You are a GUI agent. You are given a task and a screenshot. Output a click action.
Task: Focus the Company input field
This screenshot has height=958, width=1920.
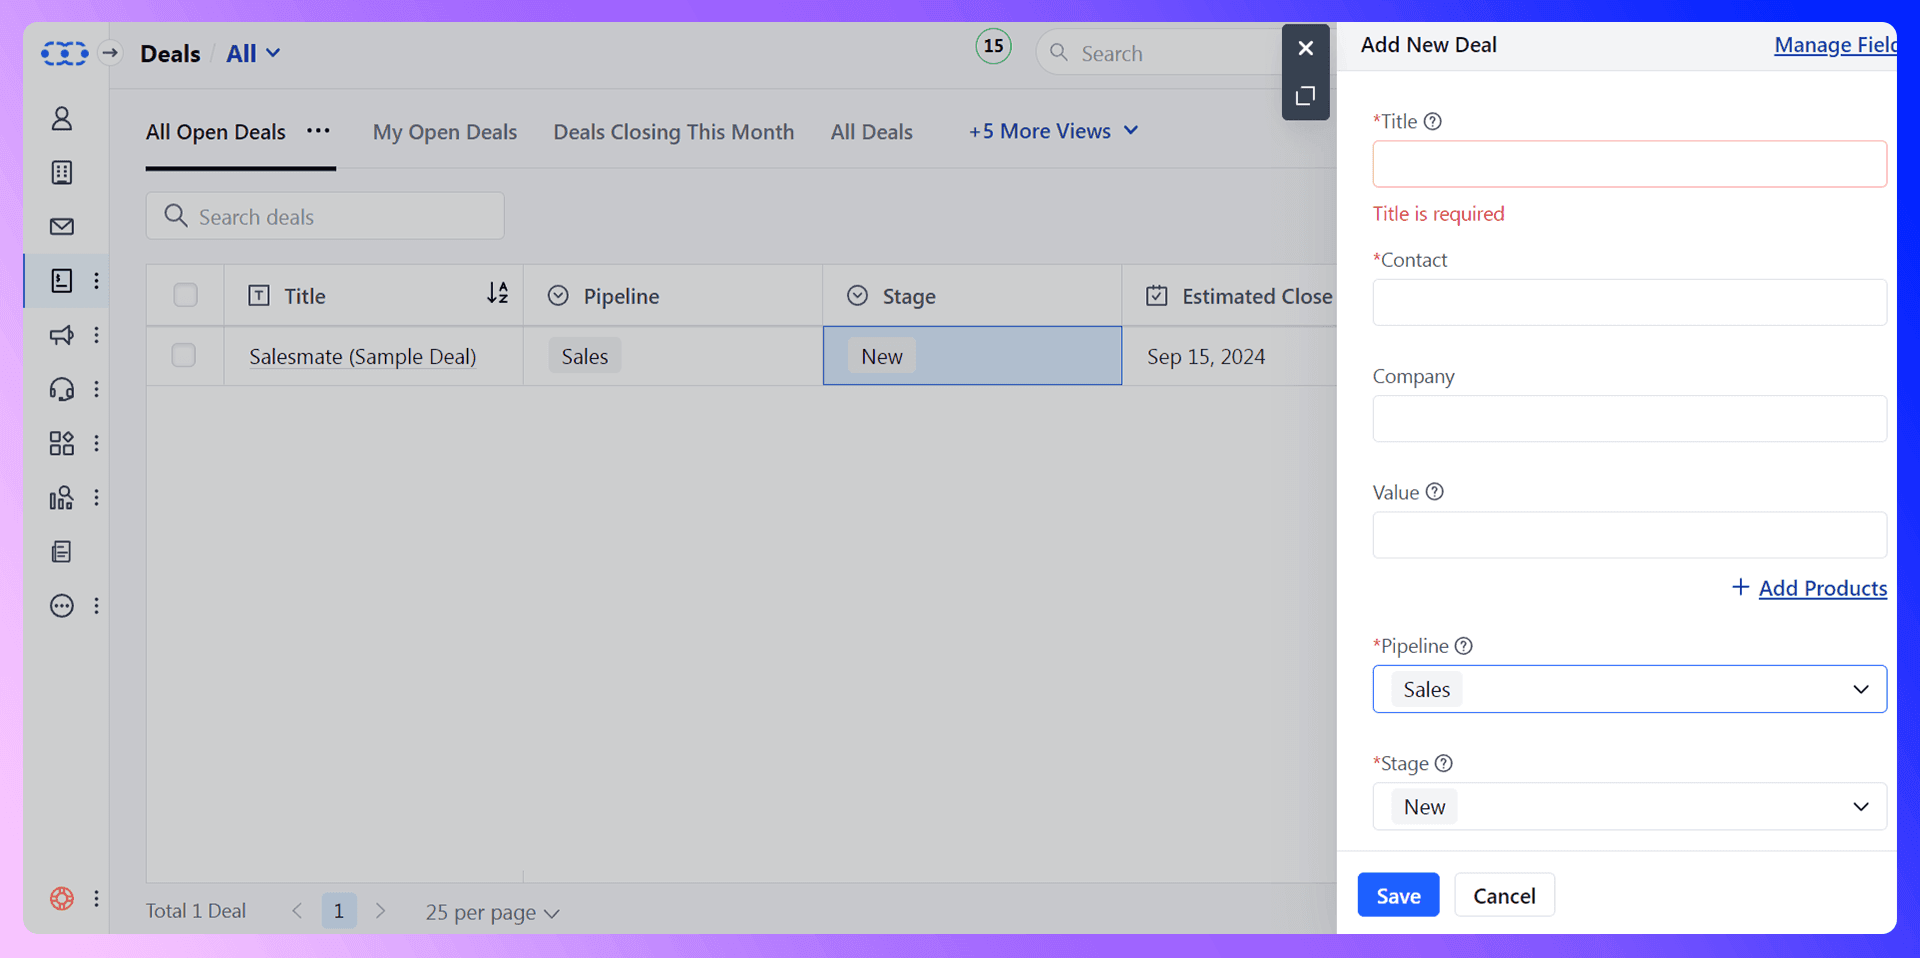pos(1629,418)
